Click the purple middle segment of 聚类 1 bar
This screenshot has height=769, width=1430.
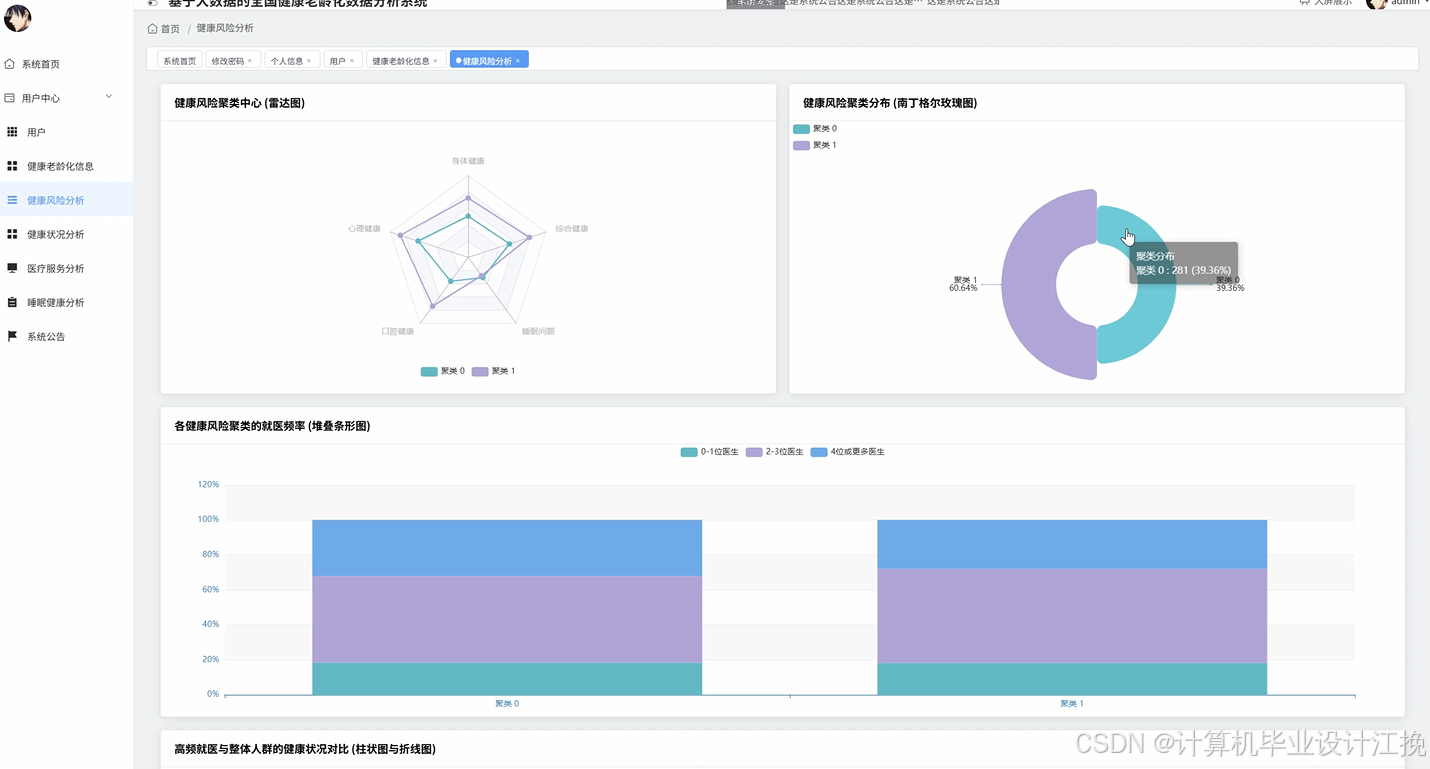click(1072, 616)
